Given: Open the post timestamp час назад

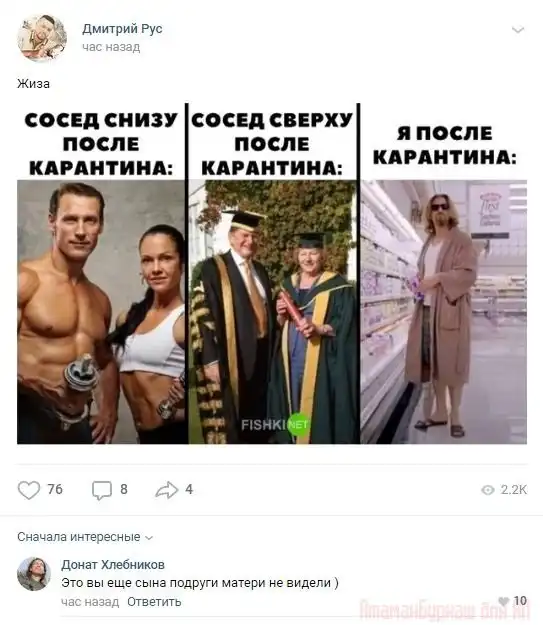Looking at the screenshot, I should [x=111, y=47].
